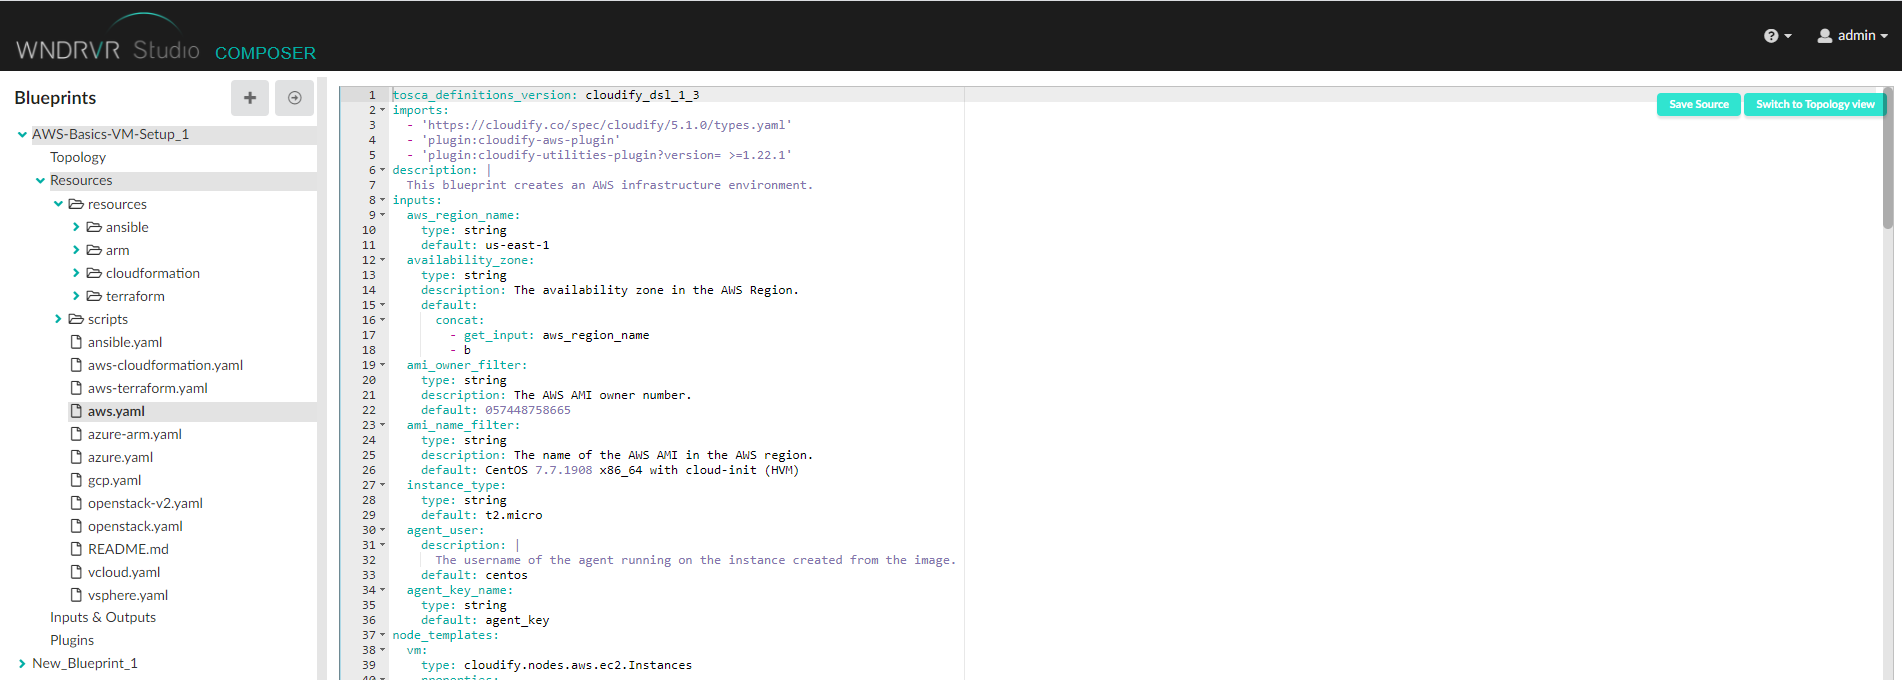This screenshot has height=680, width=1902.
Task: Expand the ansible folder
Action: 76,227
